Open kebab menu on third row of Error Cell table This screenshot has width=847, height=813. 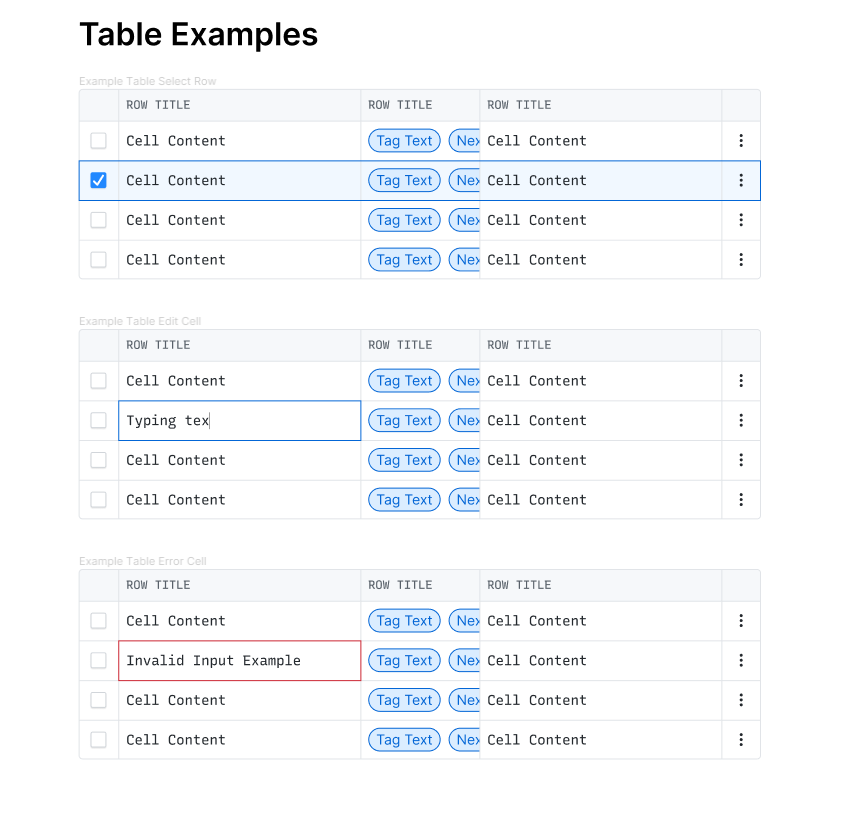tap(741, 700)
